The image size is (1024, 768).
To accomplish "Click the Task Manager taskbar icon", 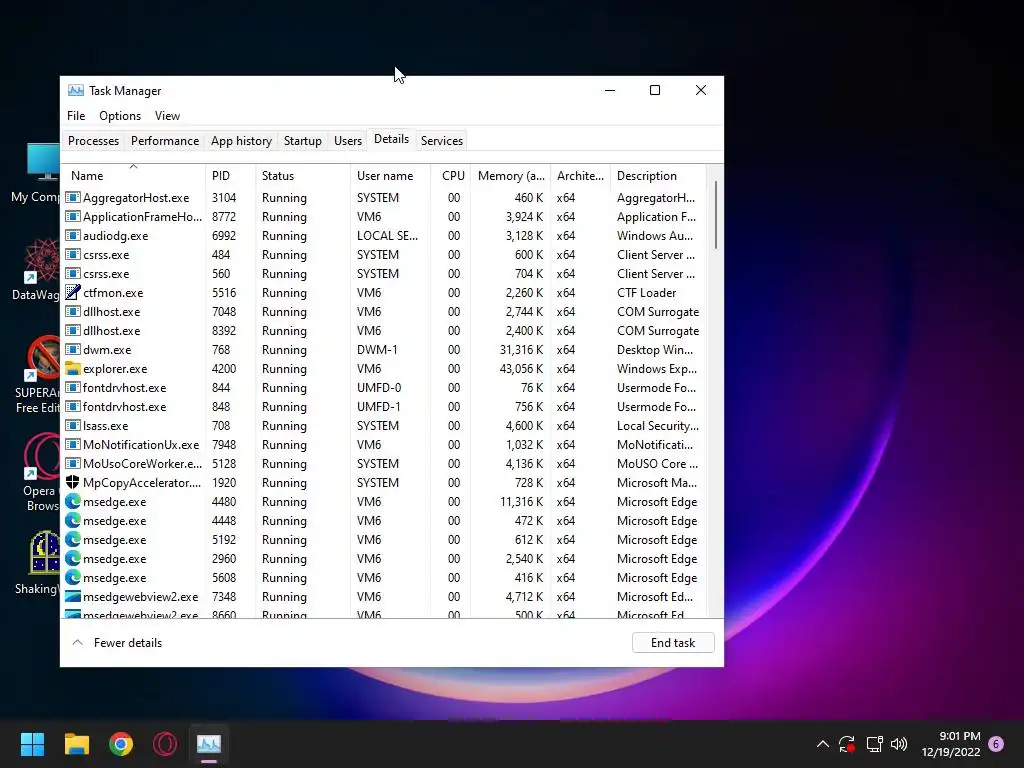I will click(x=209, y=744).
